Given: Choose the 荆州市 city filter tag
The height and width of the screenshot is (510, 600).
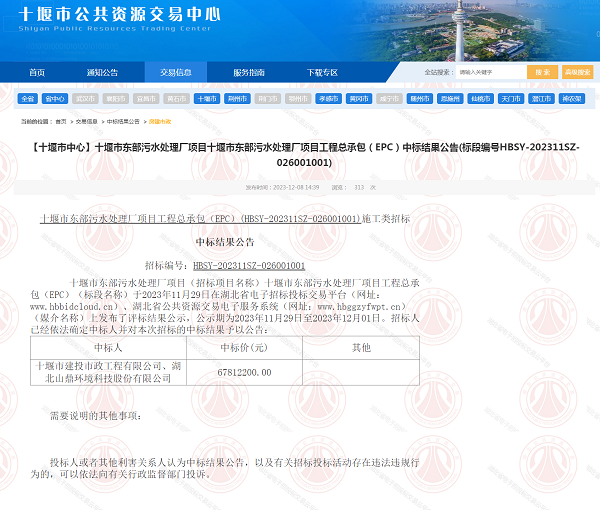Looking at the screenshot, I should (x=237, y=99).
